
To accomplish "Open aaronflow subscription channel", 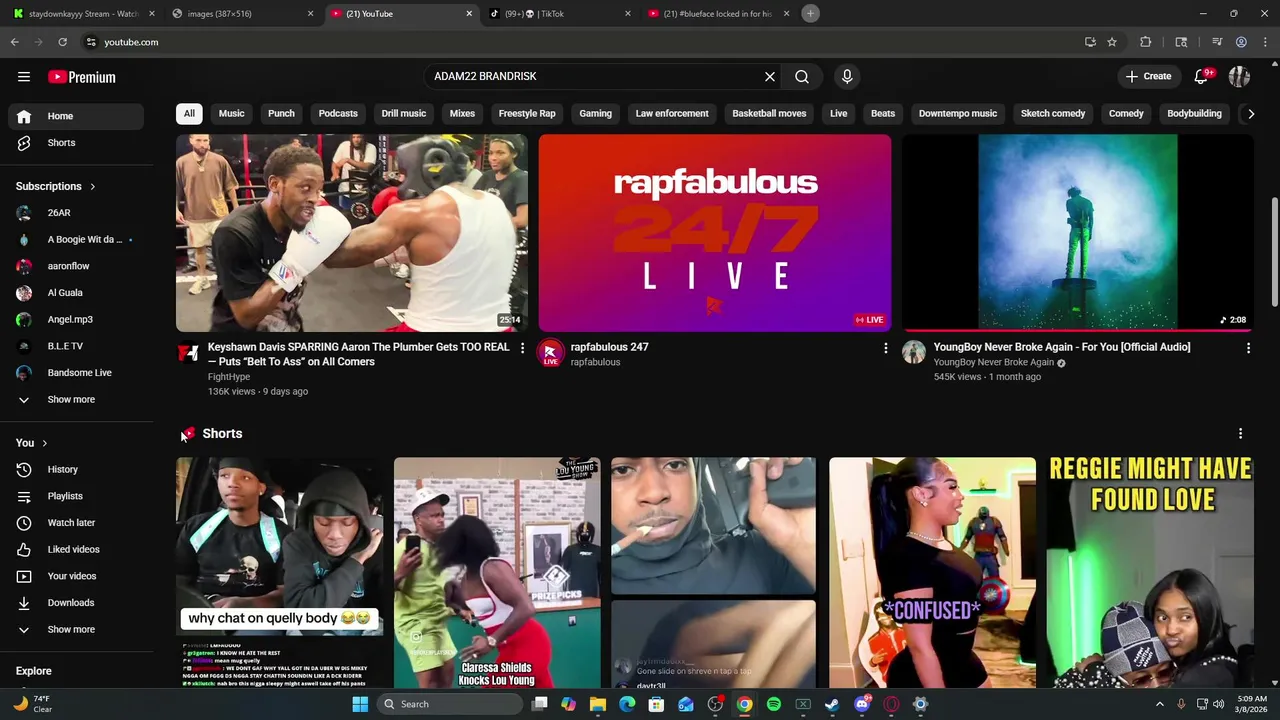I will point(76,266).
